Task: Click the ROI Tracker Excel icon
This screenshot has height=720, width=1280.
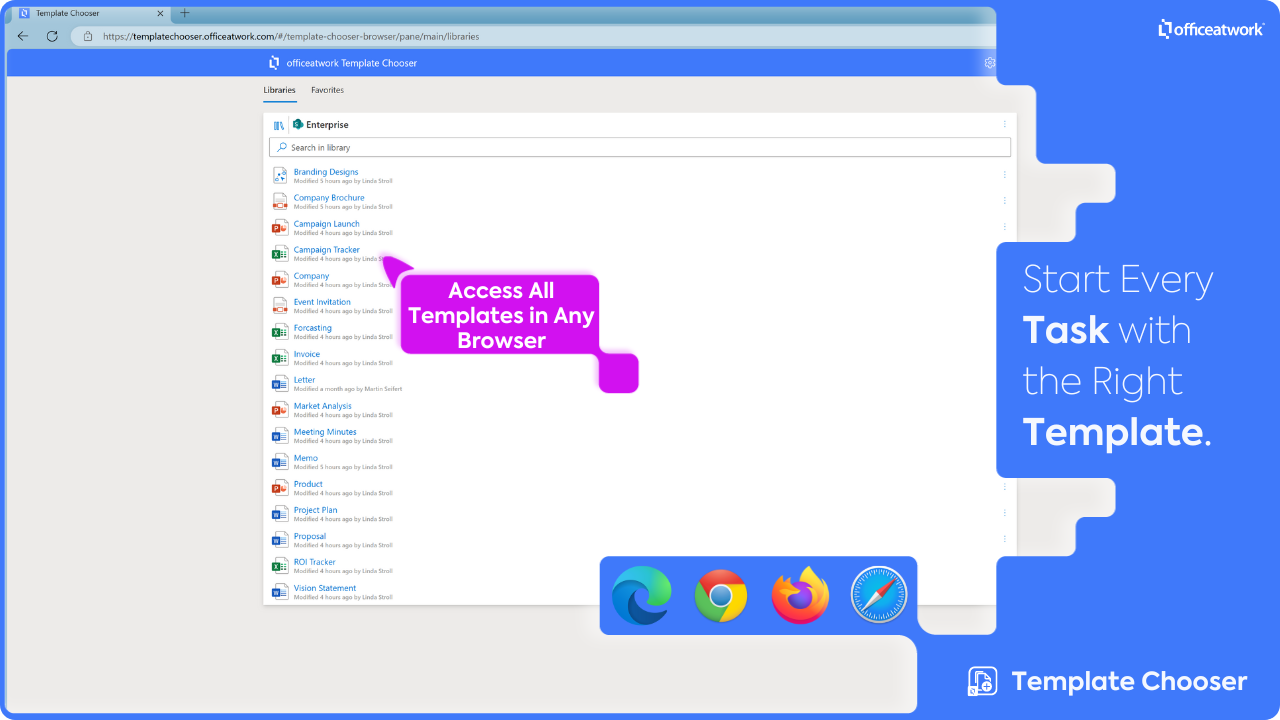Action: tap(280, 565)
